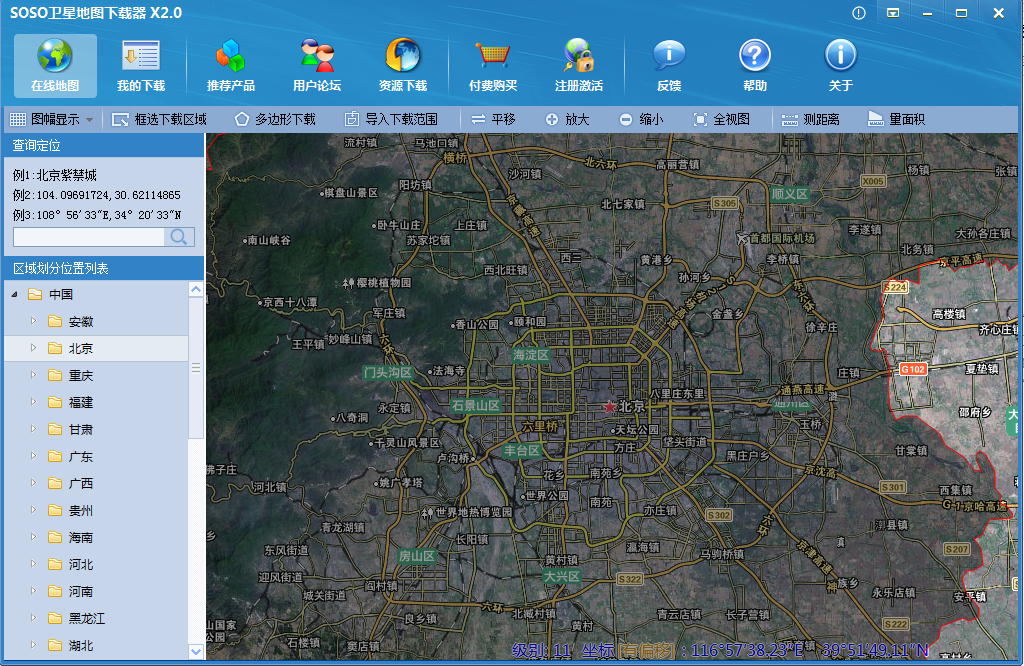
Task: Open 付费购买 purchase page
Action: [493, 66]
